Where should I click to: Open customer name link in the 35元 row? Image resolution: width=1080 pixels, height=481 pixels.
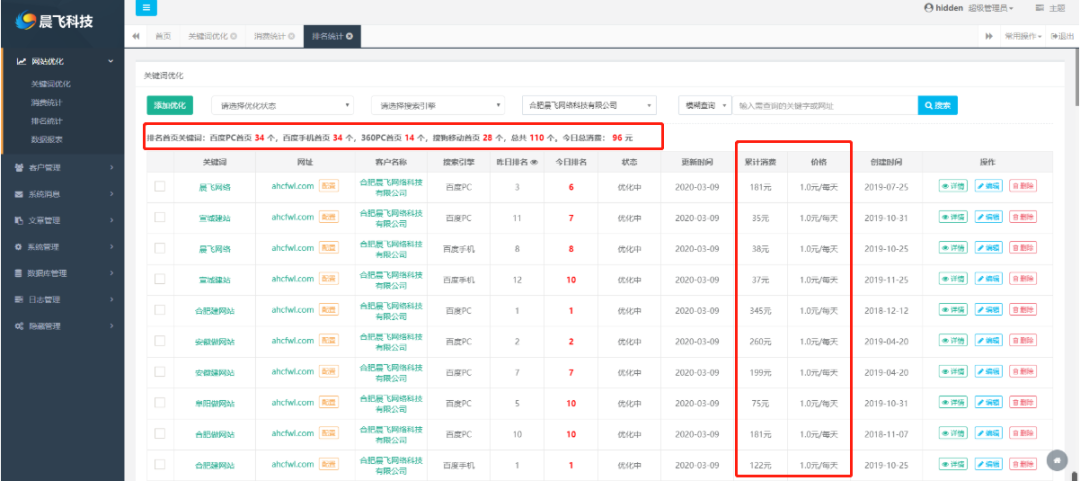[x=391, y=217]
